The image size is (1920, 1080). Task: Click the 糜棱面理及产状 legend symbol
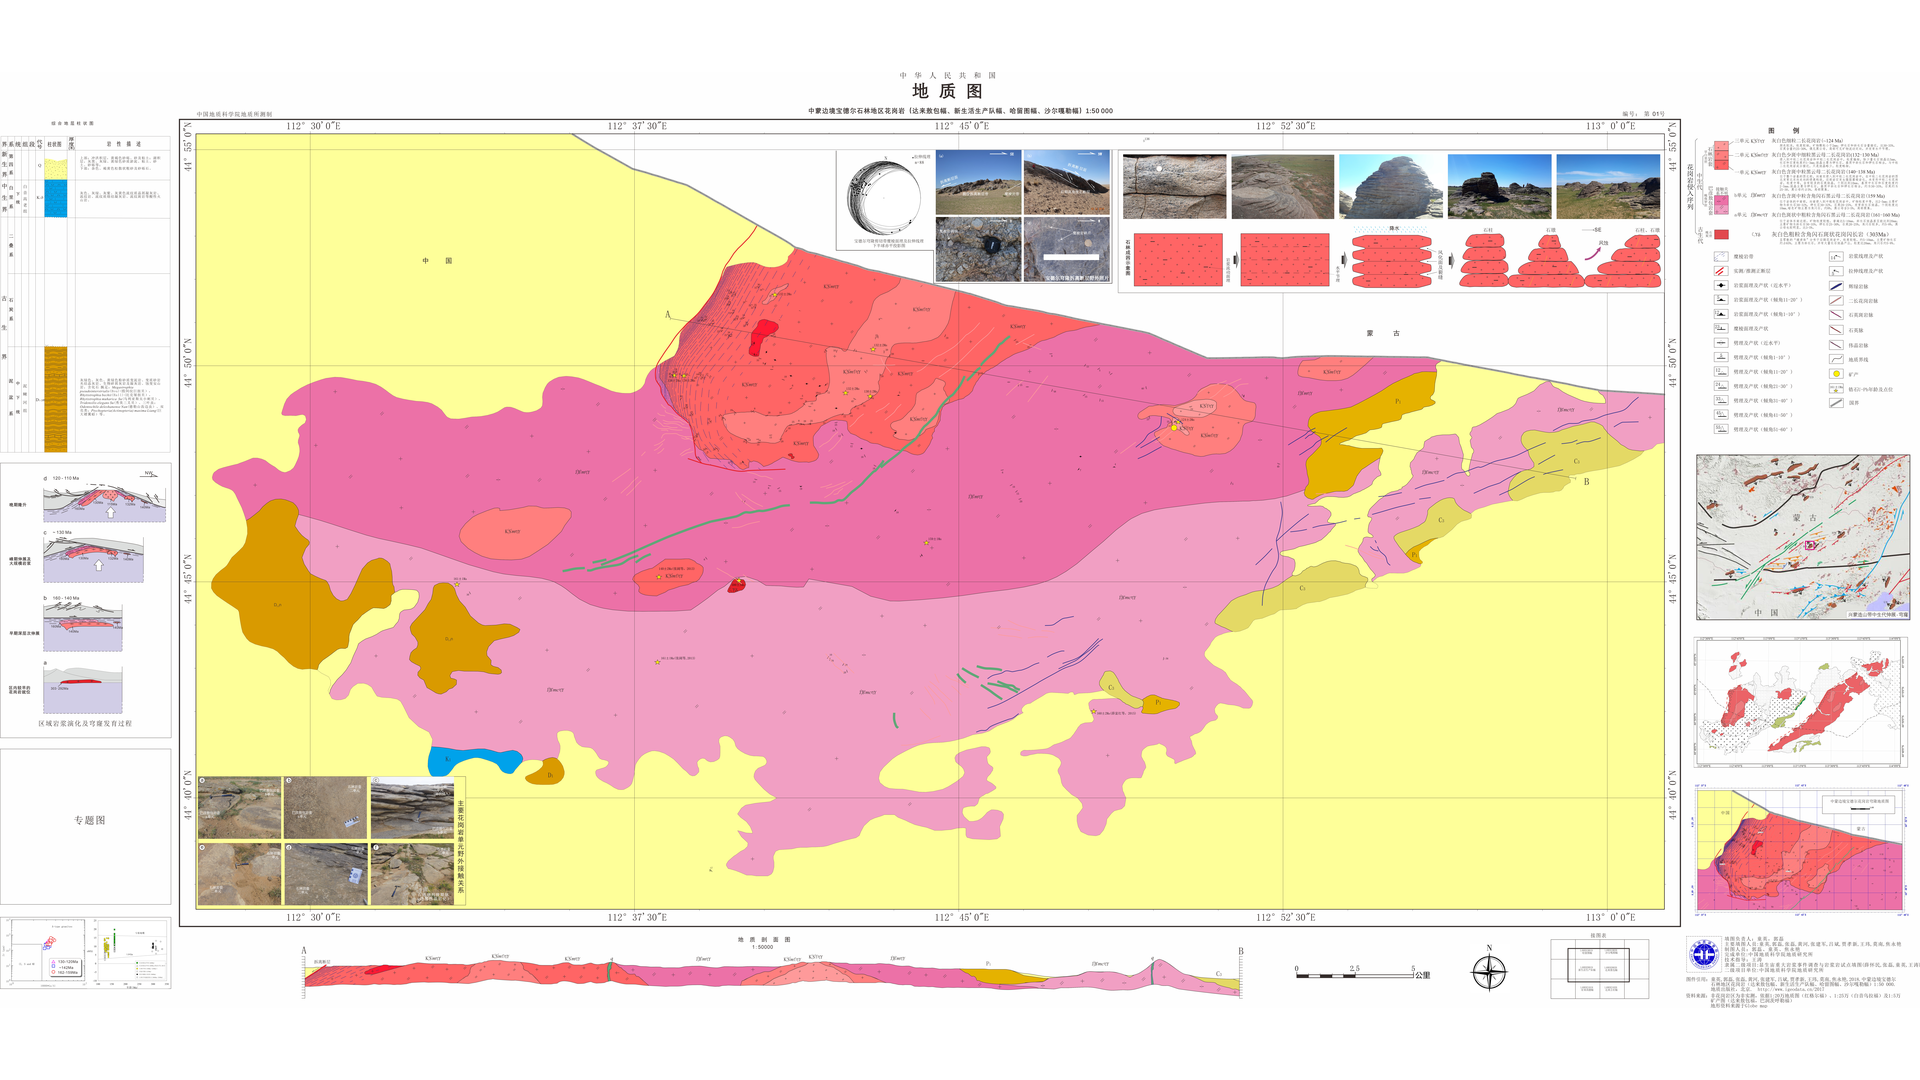tap(1721, 328)
